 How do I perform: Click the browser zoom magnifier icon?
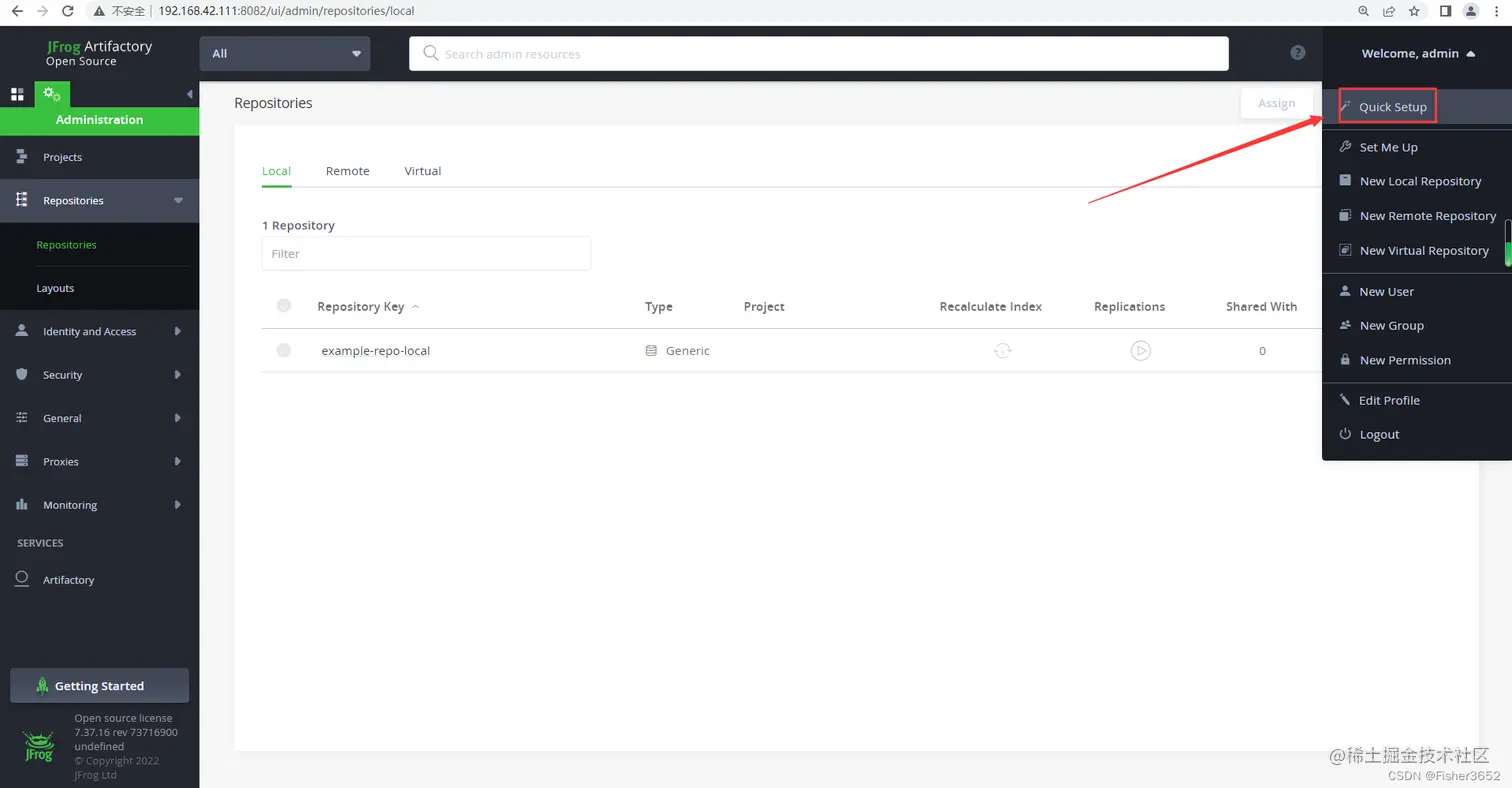click(x=1364, y=11)
